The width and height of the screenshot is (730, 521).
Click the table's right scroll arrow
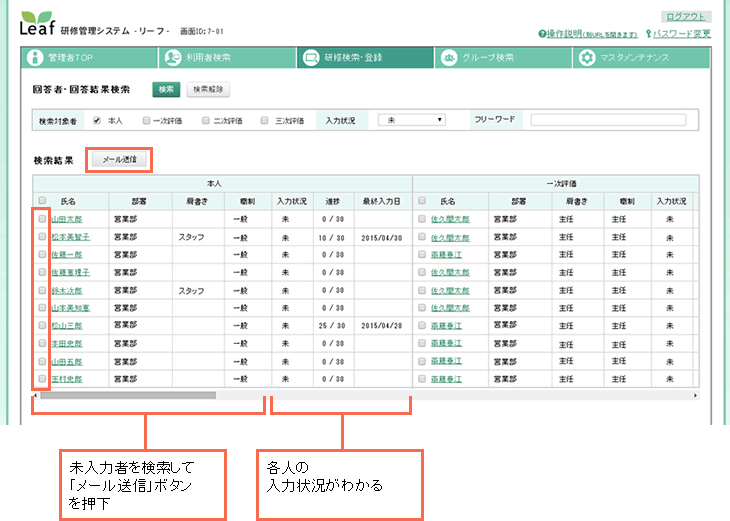[696, 395]
